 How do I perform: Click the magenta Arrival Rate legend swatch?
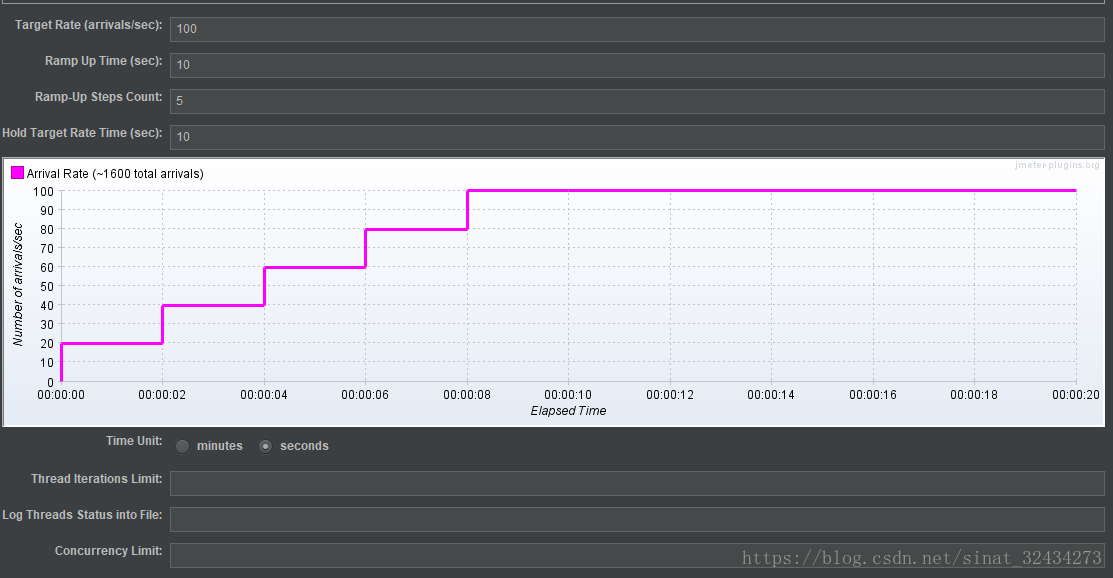pyautogui.click(x=18, y=173)
